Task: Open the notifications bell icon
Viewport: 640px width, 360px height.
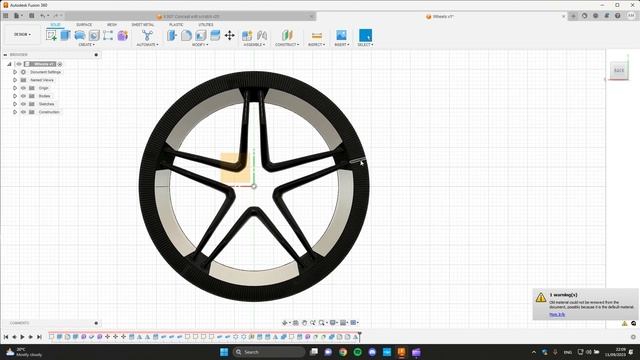Action: [x=606, y=16]
